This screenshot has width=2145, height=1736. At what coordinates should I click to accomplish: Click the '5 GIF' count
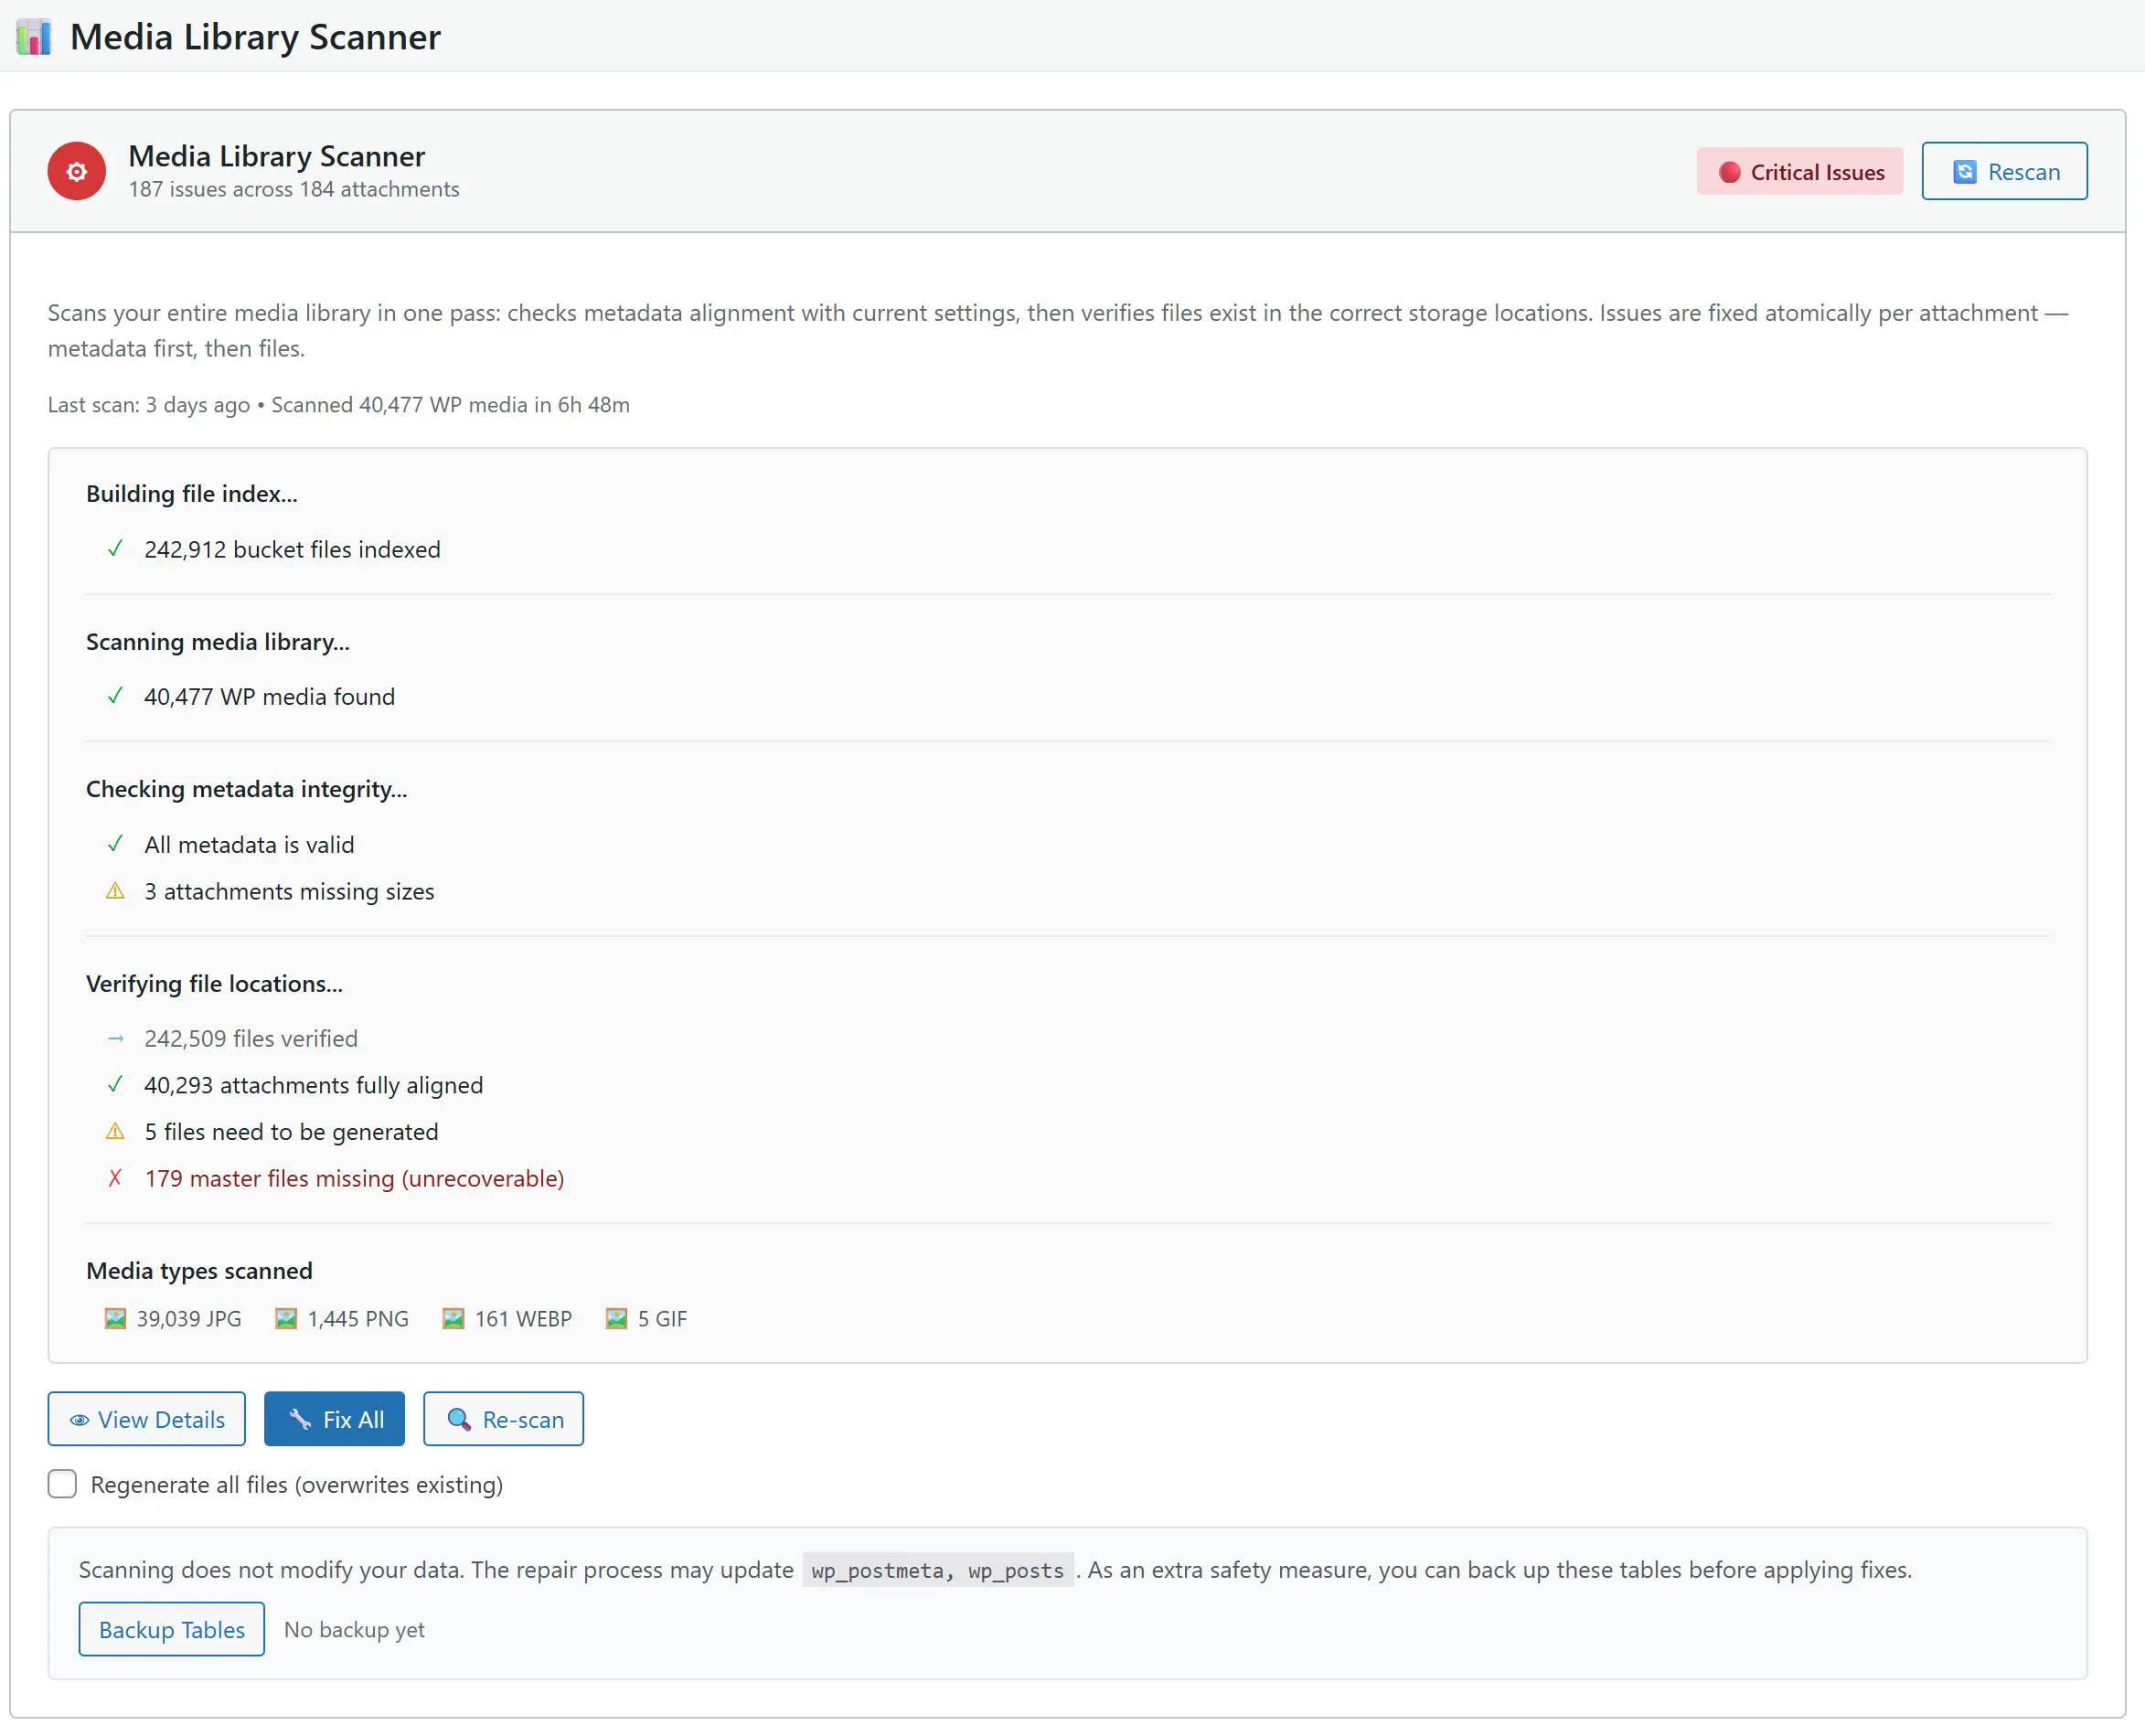point(662,1319)
